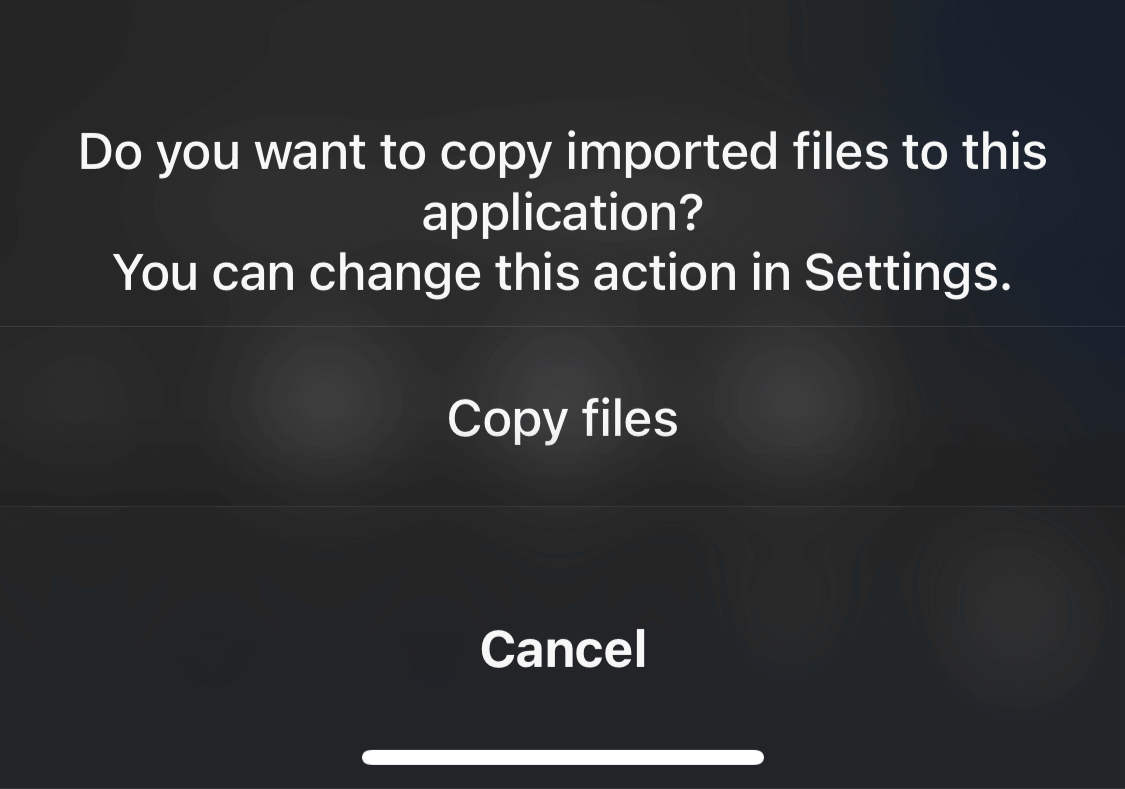Tap the dialog title text

562,180
